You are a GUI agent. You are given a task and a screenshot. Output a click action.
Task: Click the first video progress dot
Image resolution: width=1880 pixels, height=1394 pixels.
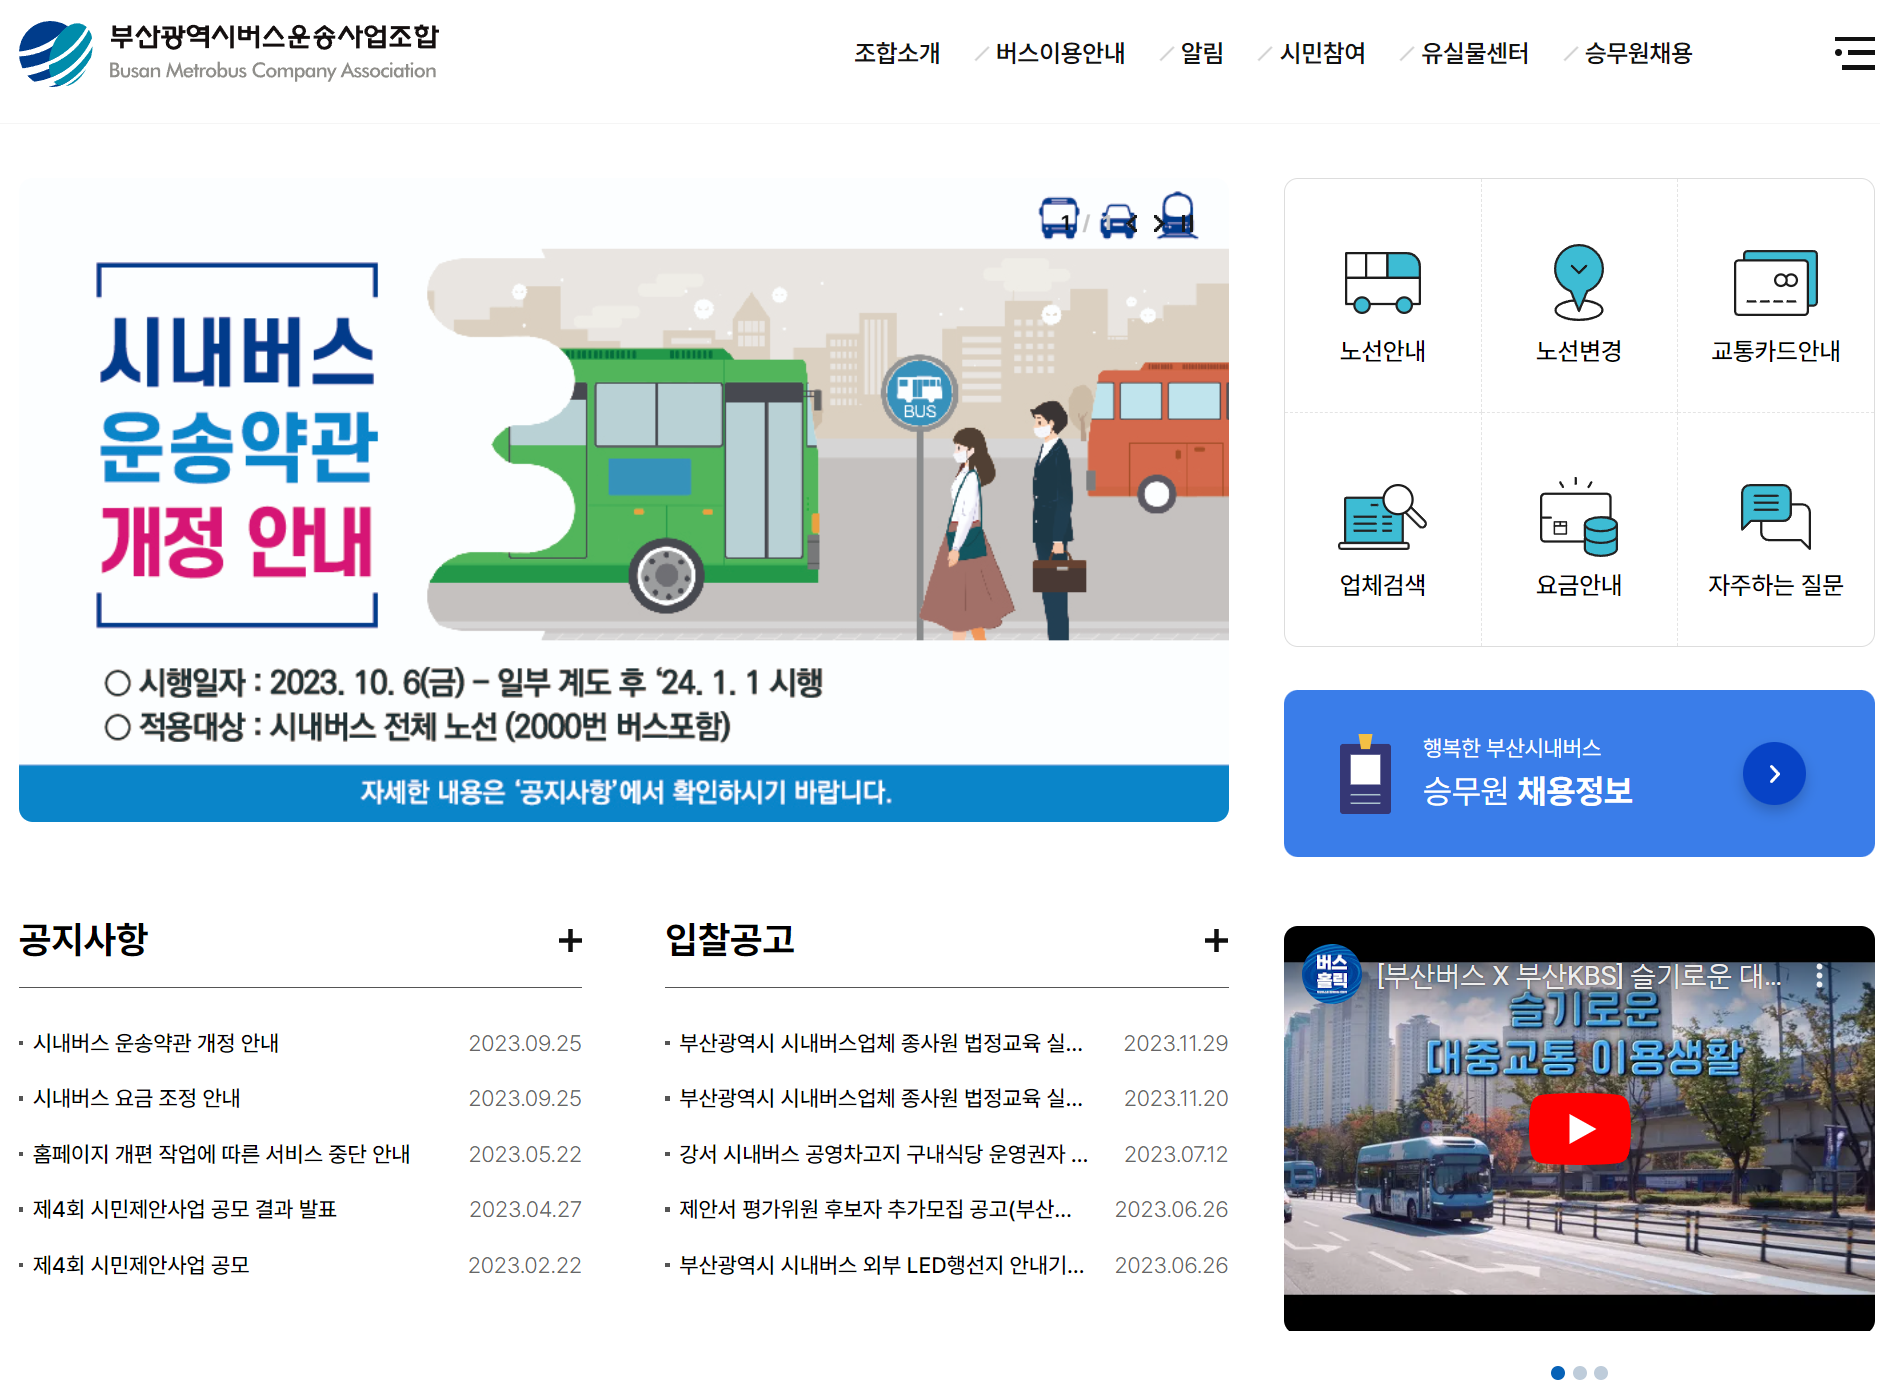pyautogui.click(x=1560, y=1373)
